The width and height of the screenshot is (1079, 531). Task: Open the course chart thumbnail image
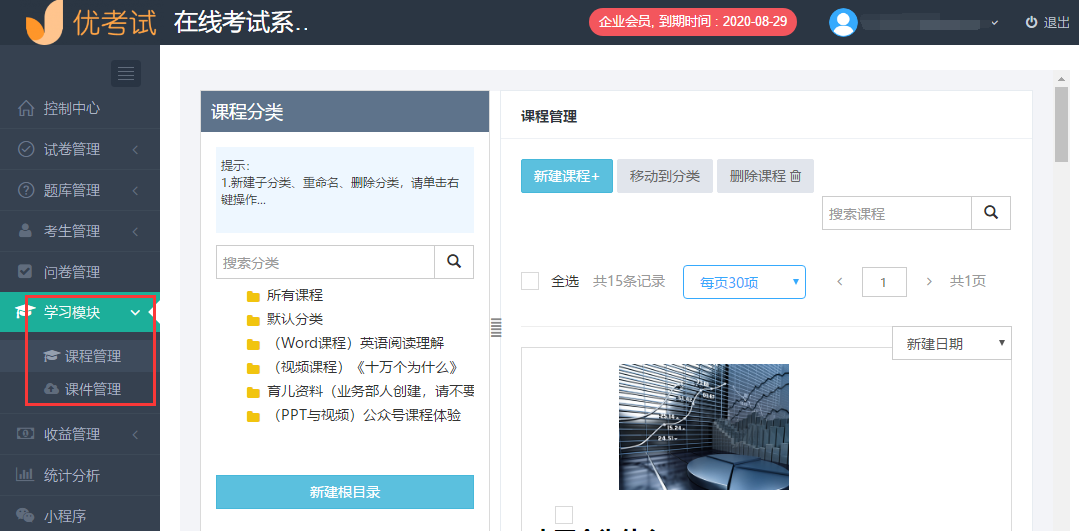pyautogui.click(x=703, y=426)
